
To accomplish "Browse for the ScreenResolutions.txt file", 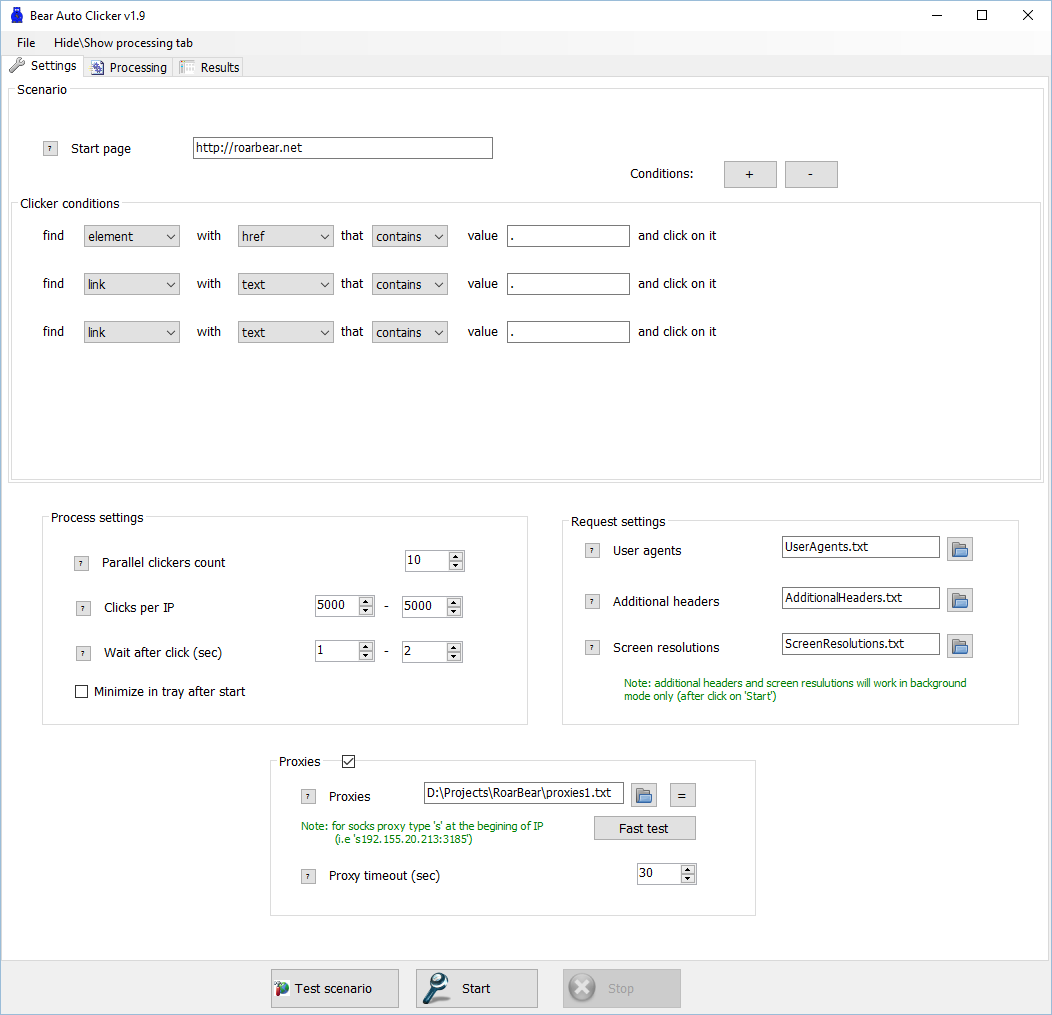I will pos(960,646).
